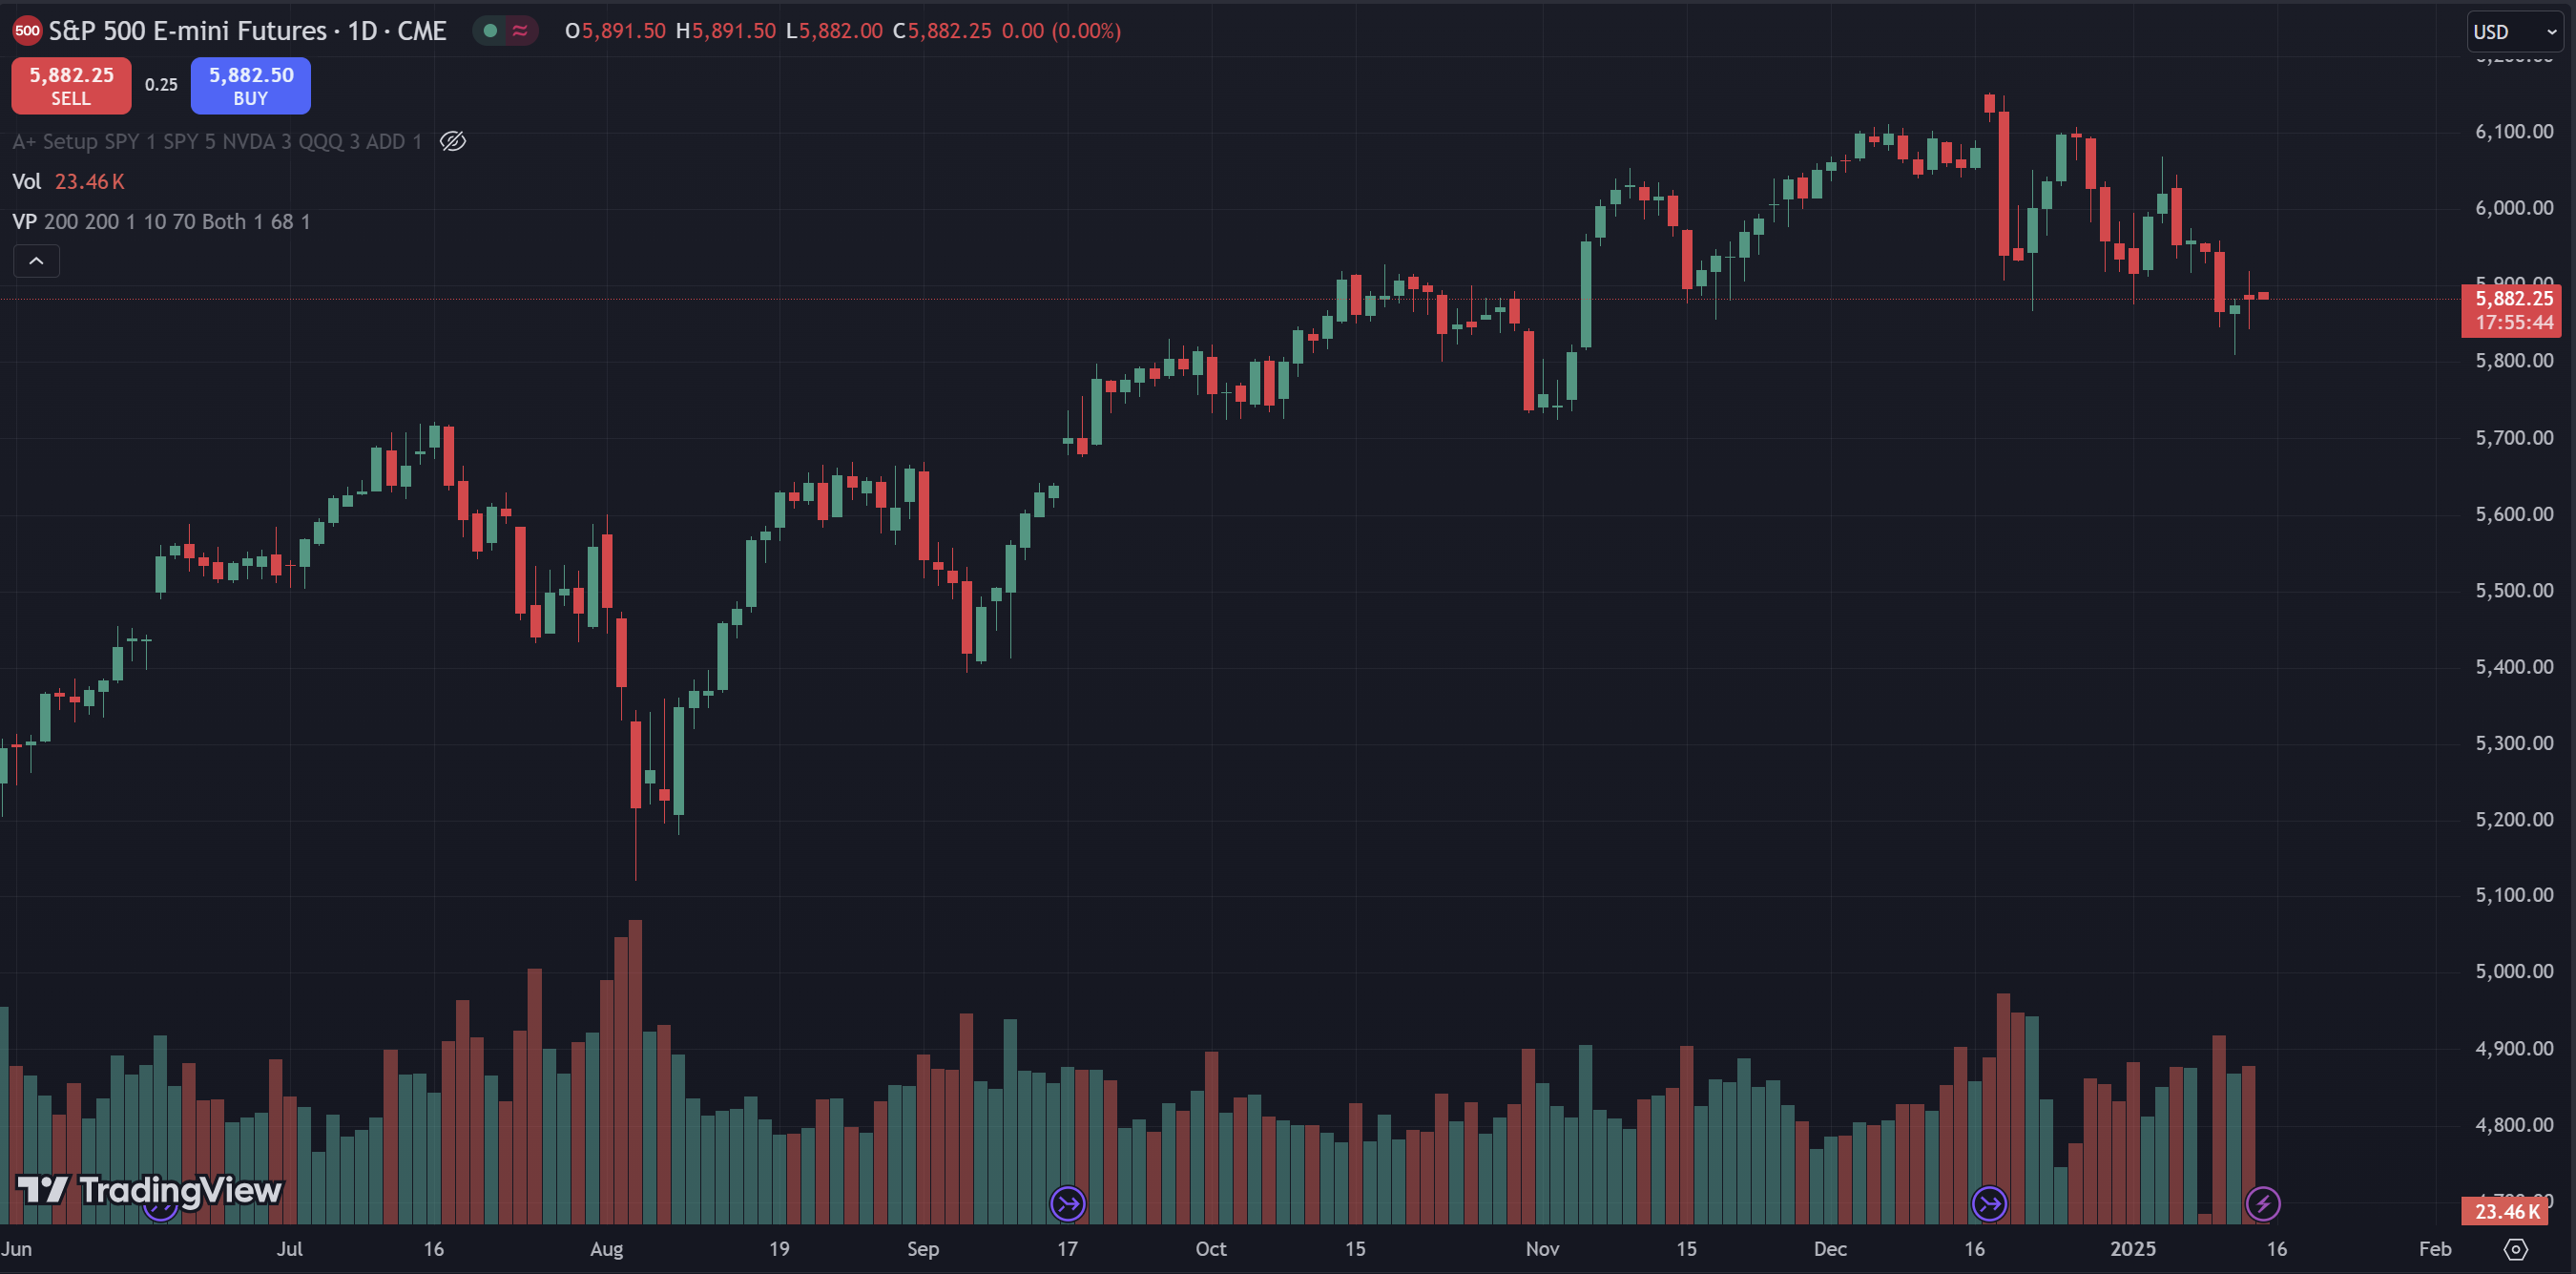Toggle visibility of the A+ Setup indicator
Viewport: 2576px width, 1274px height.
pos(453,141)
